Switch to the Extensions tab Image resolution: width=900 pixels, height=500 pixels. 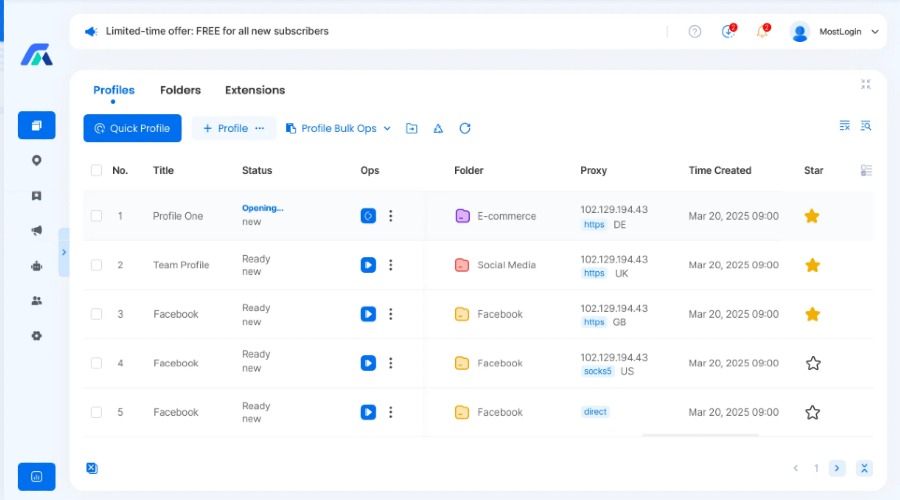(x=255, y=90)
